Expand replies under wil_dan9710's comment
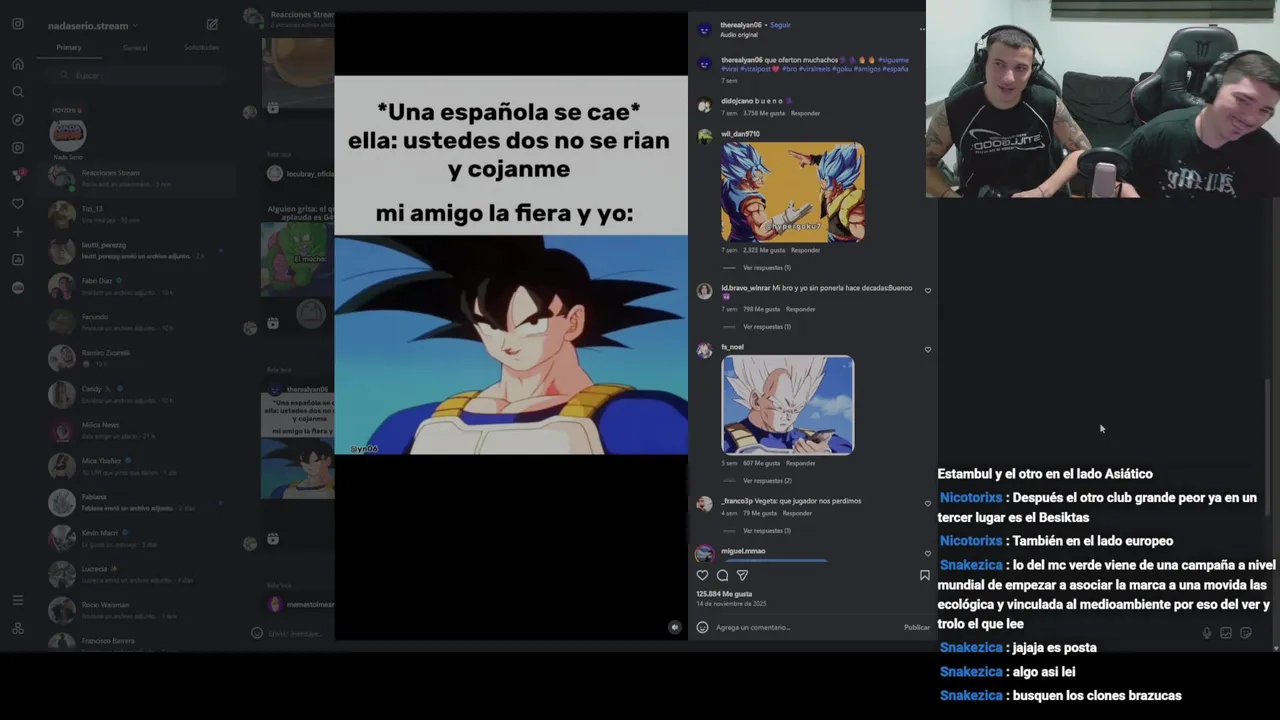Image resolution: width=1280 pixels, height=720 pixels. [x=766, y=268]
